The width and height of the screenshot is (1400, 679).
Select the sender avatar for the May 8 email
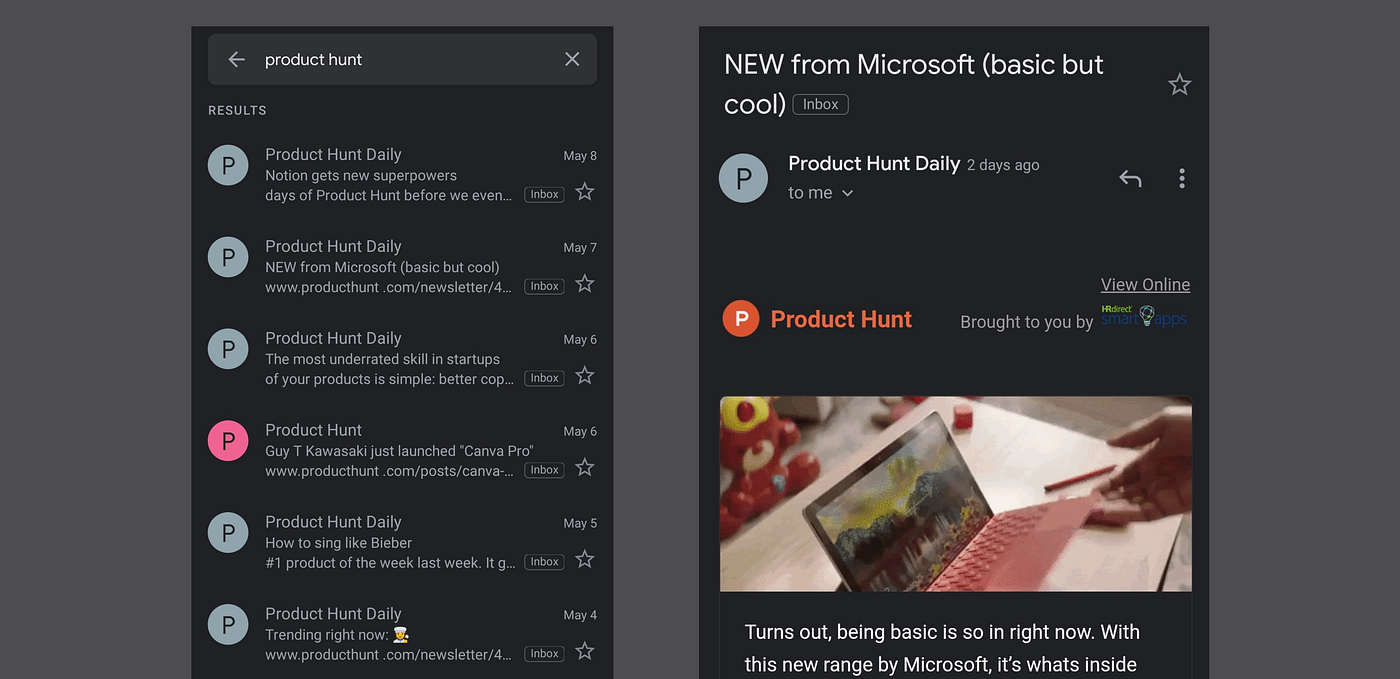click(228, 165)
